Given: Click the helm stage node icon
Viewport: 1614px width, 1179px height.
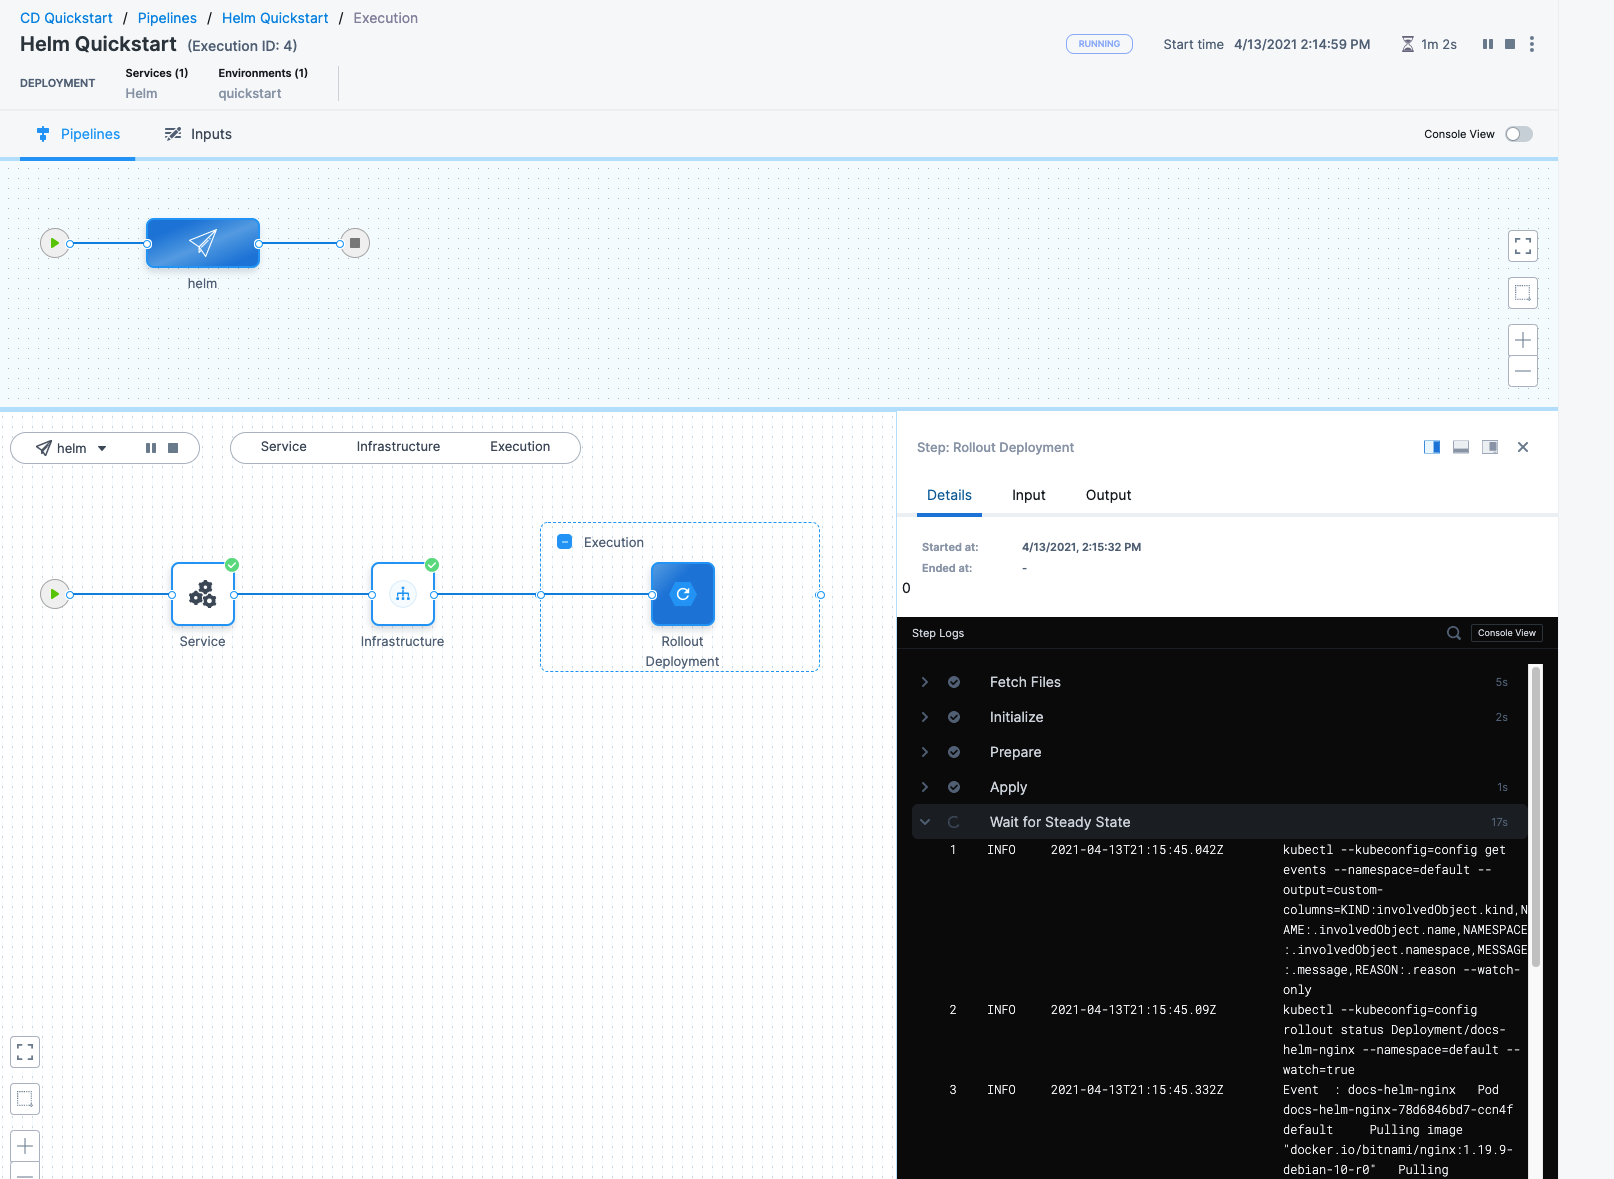Looking at the screenshot, I should (x=203, y=243).
